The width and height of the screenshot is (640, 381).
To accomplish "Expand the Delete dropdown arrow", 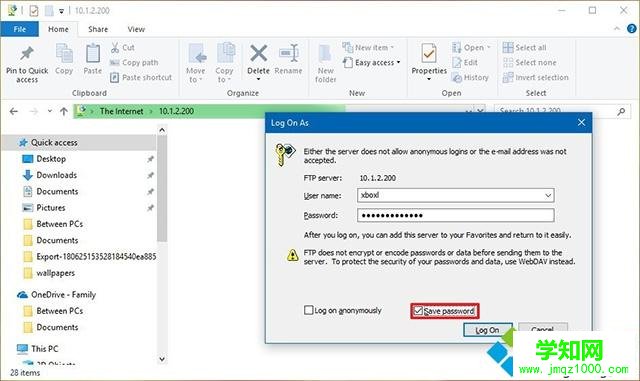I will click(x=259, y=79).
